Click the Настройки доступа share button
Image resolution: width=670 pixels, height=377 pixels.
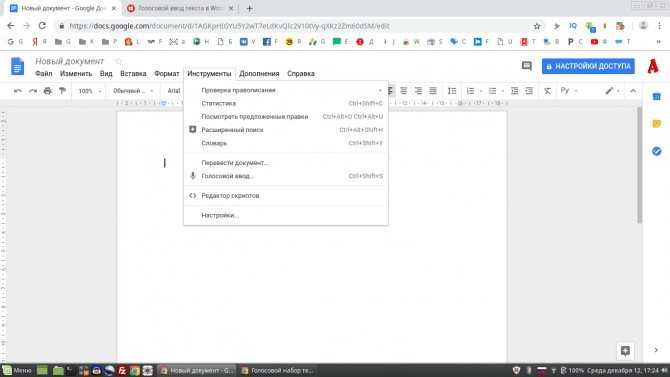click(x=588, y=66)
